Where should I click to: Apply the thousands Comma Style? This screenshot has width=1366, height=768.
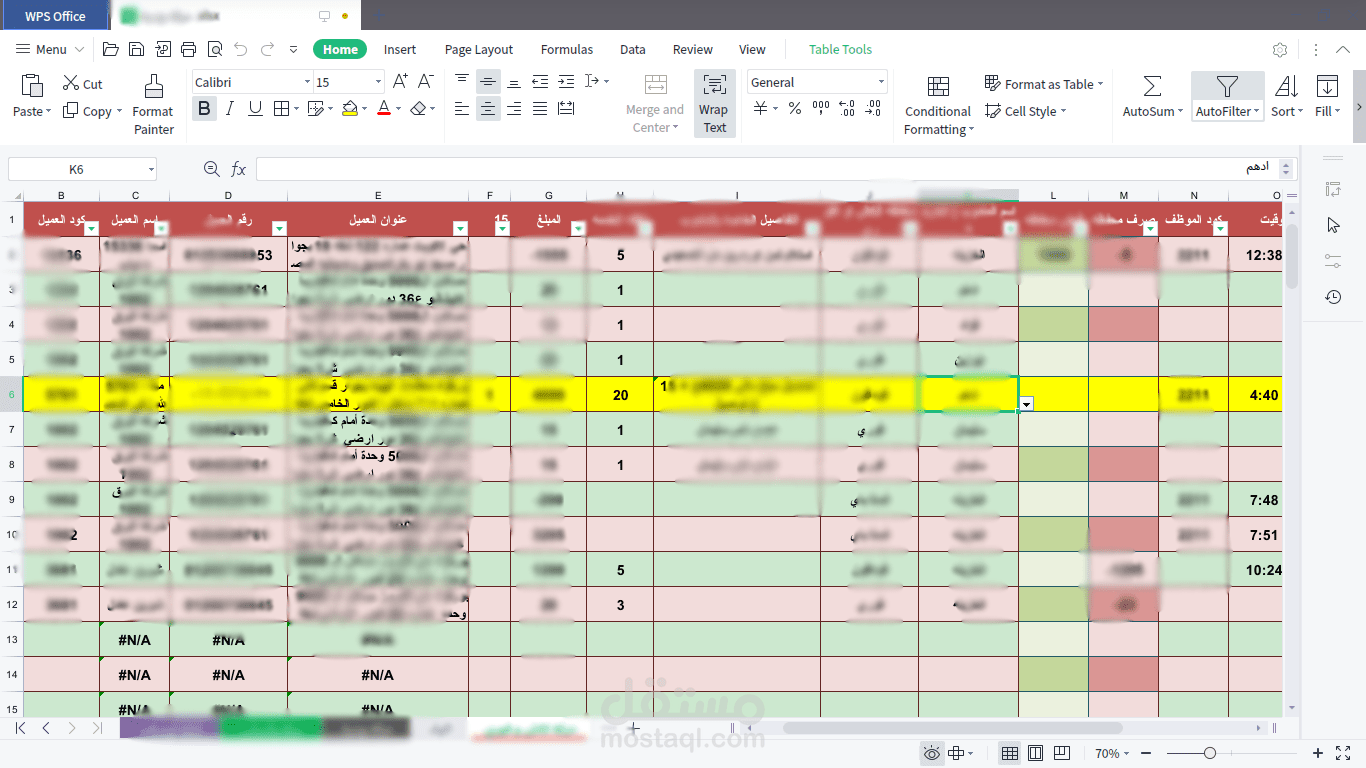pos(821,109)
